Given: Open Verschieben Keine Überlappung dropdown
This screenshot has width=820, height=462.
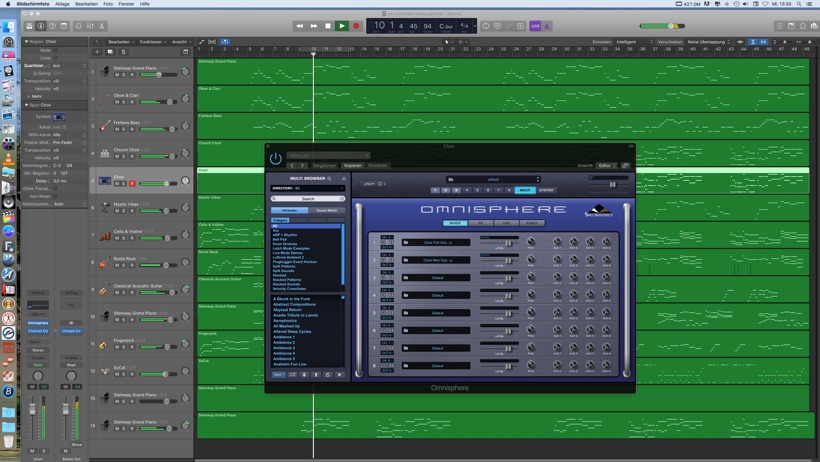Looking at the screenshot, I should [x=709, y=42].
